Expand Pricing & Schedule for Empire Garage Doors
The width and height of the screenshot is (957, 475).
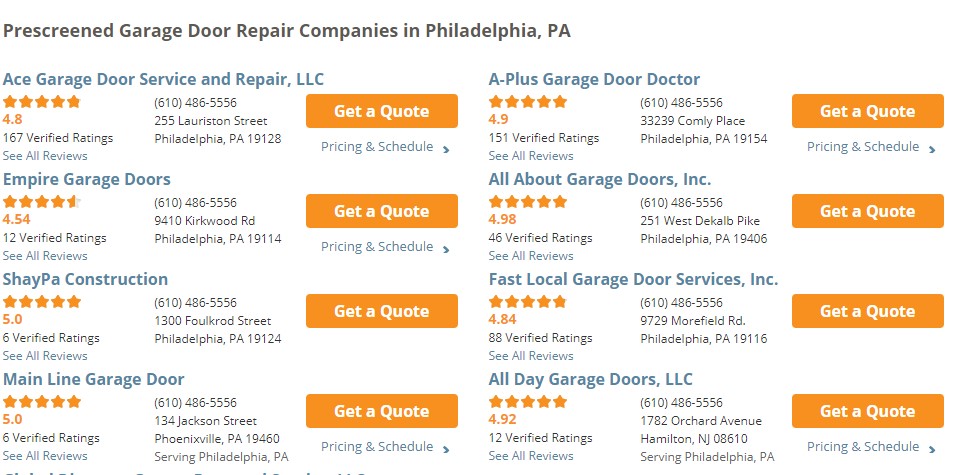coord(384,247)
